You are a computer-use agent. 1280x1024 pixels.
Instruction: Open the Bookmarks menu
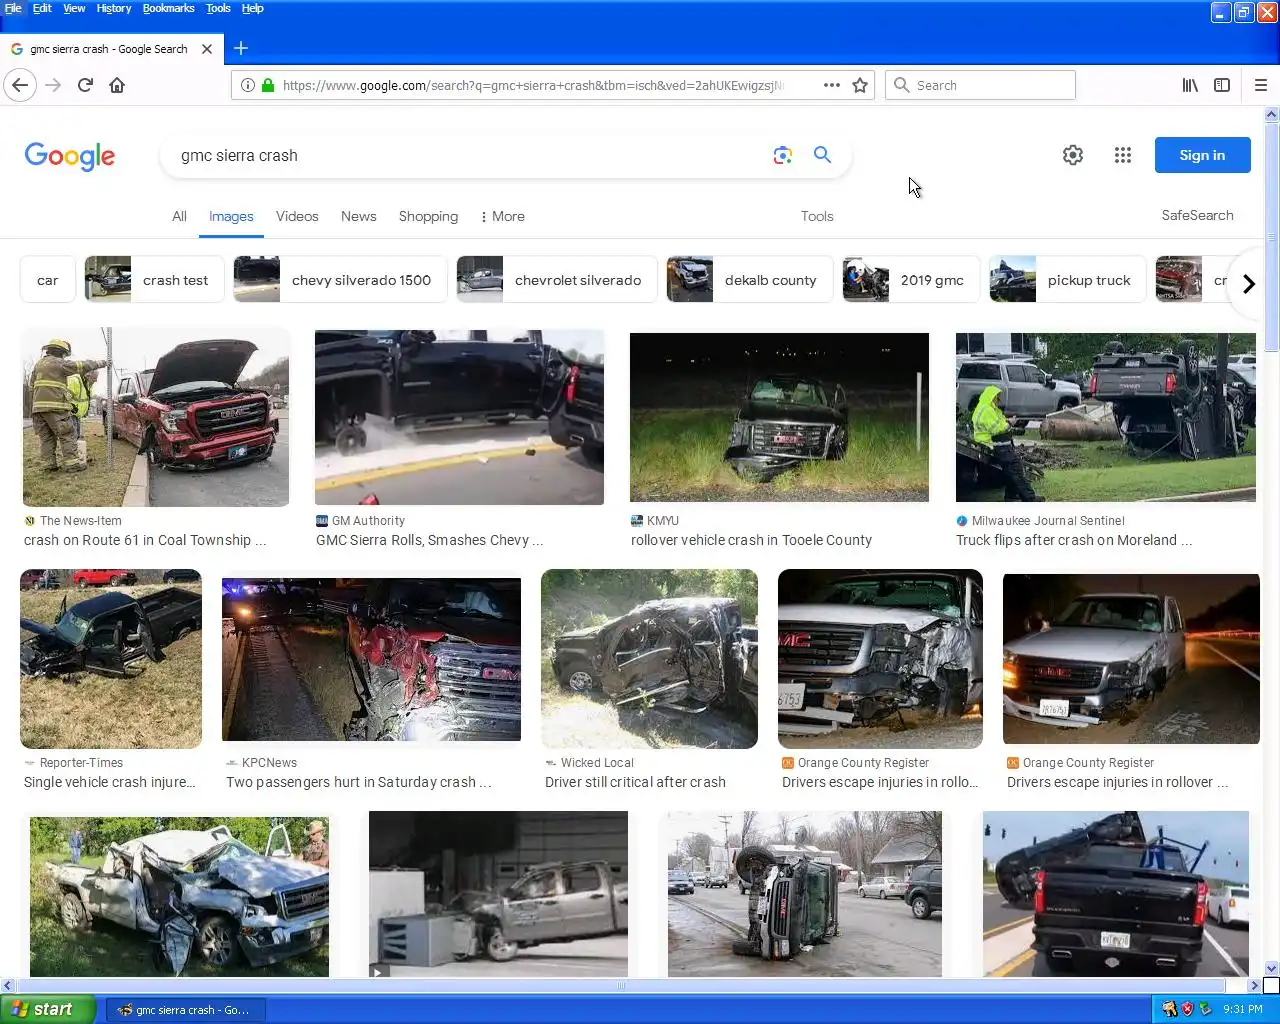168,8
